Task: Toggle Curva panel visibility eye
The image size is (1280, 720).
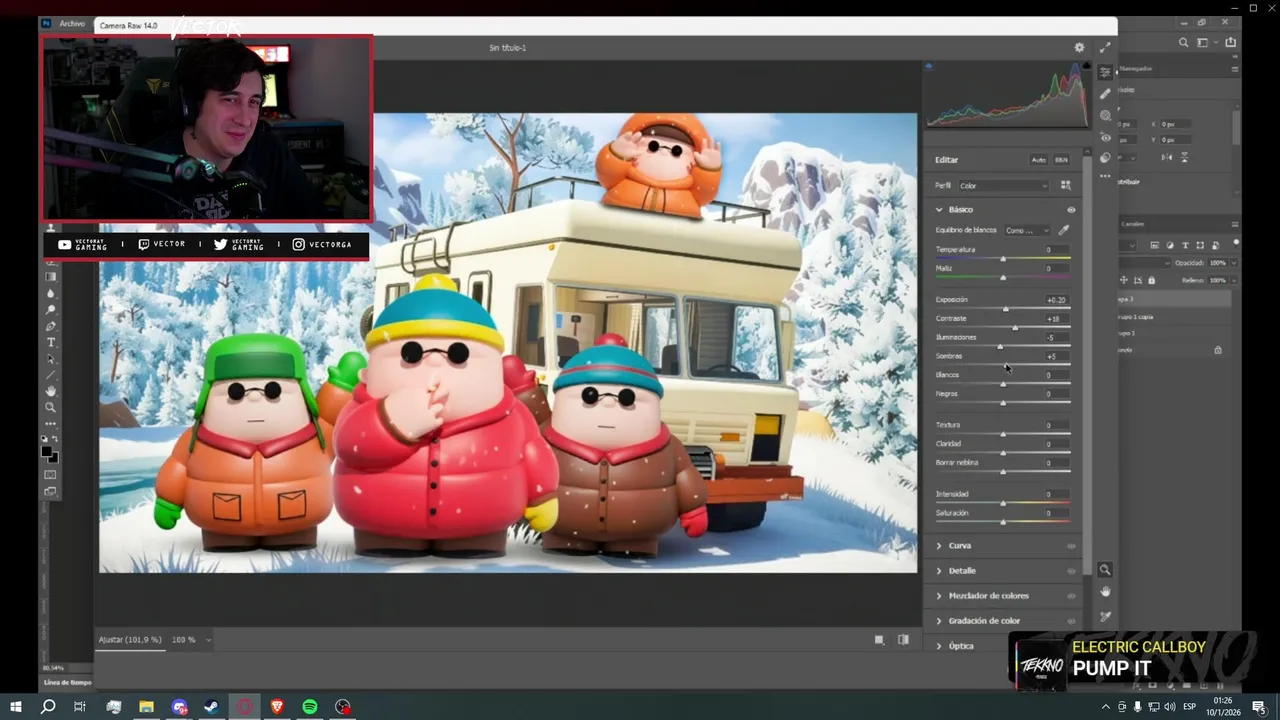Action: tap(1071, 546)
